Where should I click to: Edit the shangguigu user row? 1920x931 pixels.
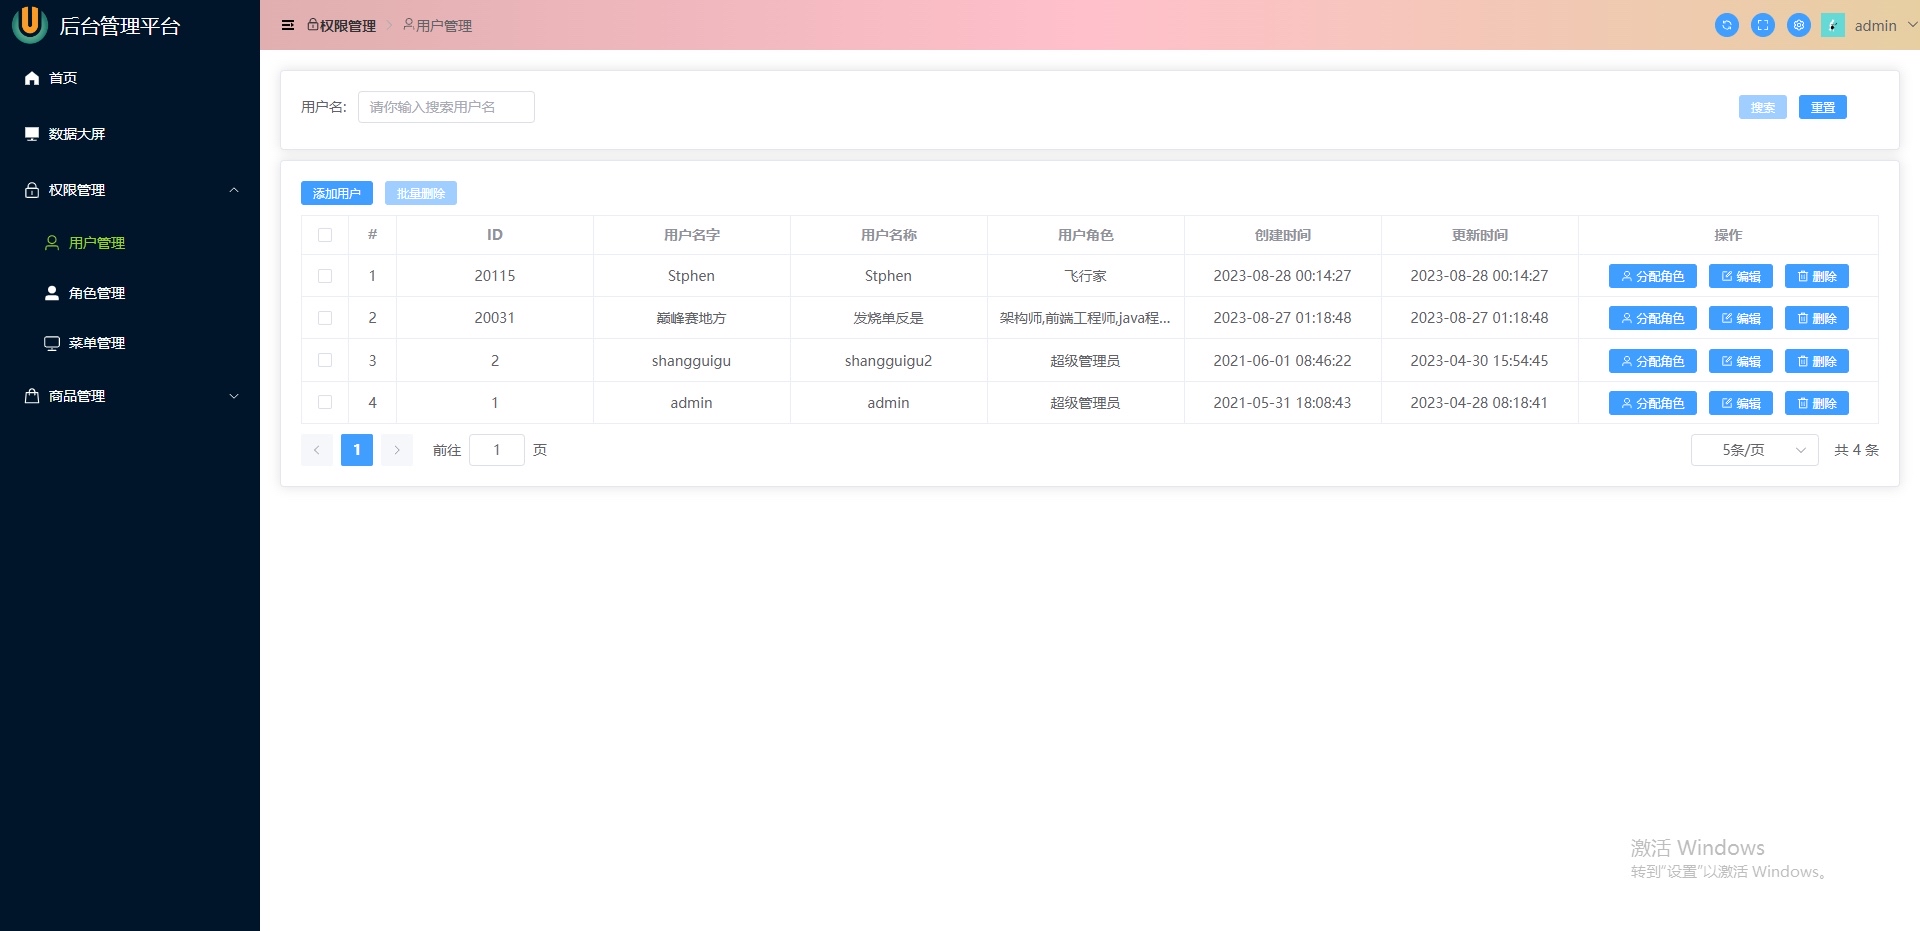[x=1740, y=361]
